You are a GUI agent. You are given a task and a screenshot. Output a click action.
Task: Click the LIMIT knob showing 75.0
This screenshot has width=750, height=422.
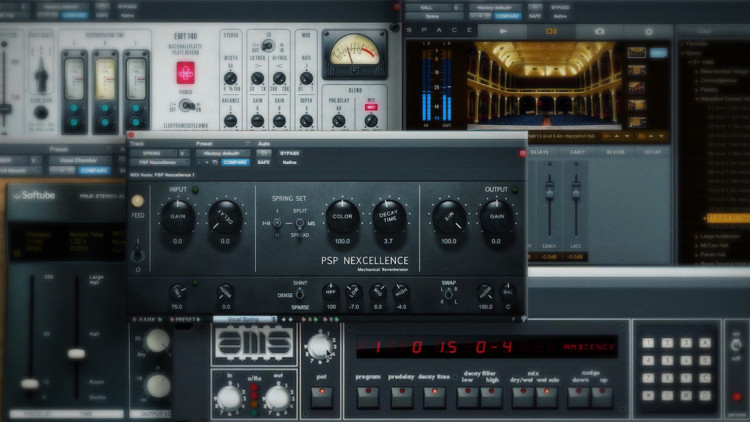tap(177, 291)
